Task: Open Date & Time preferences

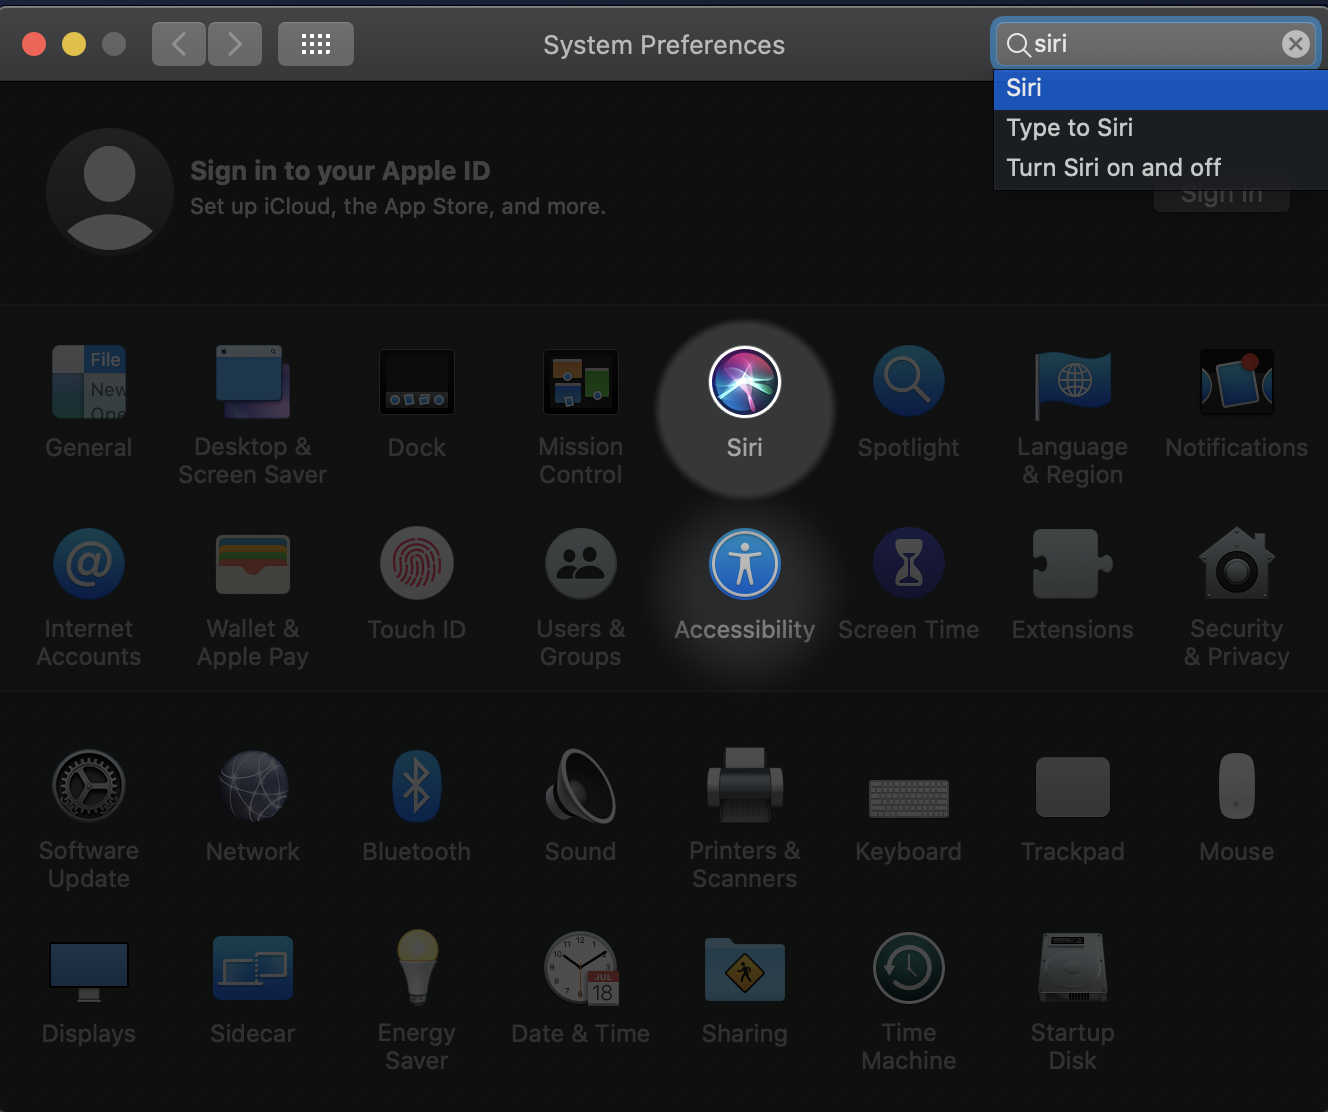Action: click(x=580, y=969)
